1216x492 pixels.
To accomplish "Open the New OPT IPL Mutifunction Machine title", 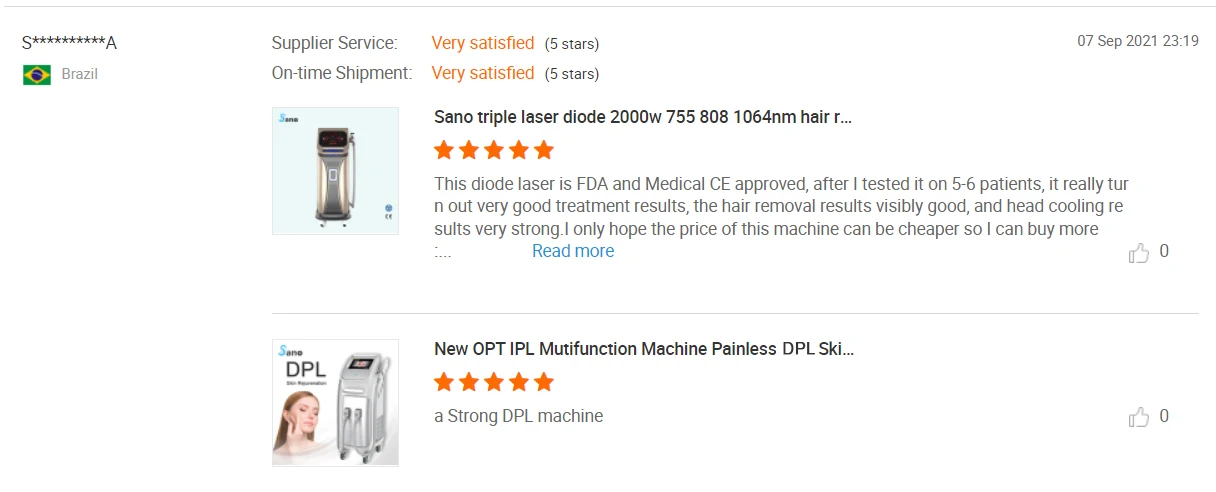I will click(644, 349).
